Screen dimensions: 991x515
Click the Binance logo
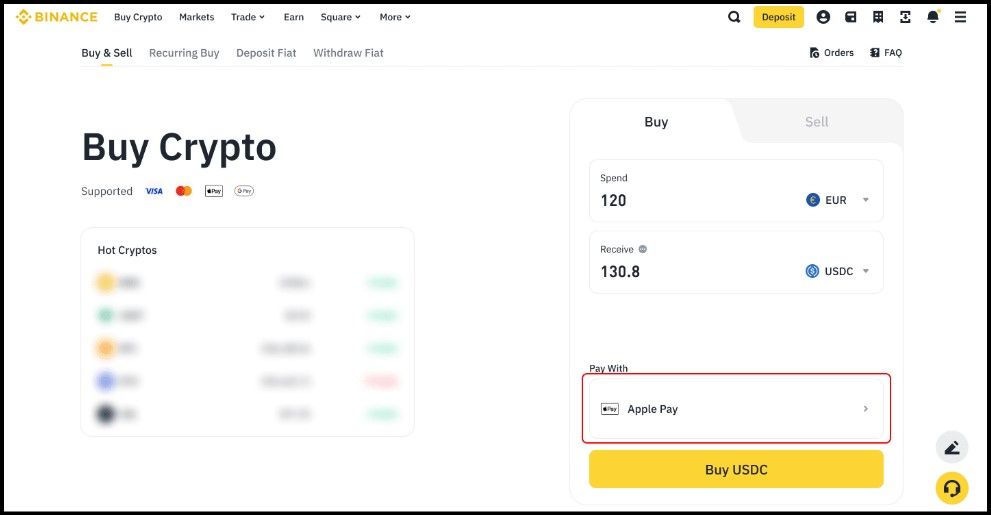coord(57,17)
